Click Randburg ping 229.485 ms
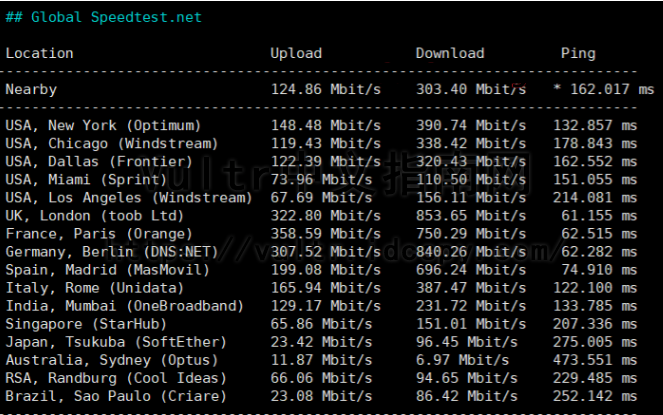The width and height of the screenshot is (663, 415). coord(595,379)
